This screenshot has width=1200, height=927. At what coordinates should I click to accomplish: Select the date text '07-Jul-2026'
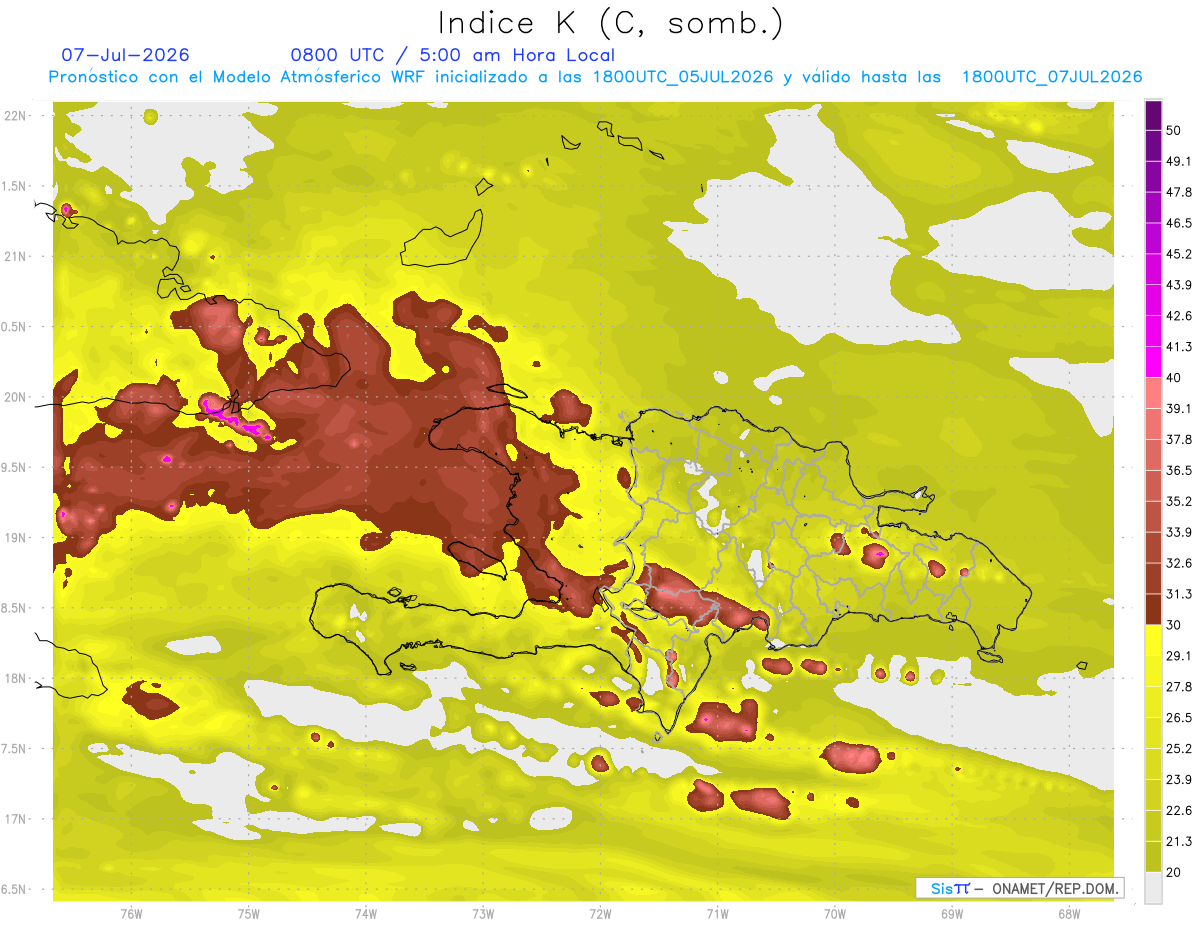point(125,55)
